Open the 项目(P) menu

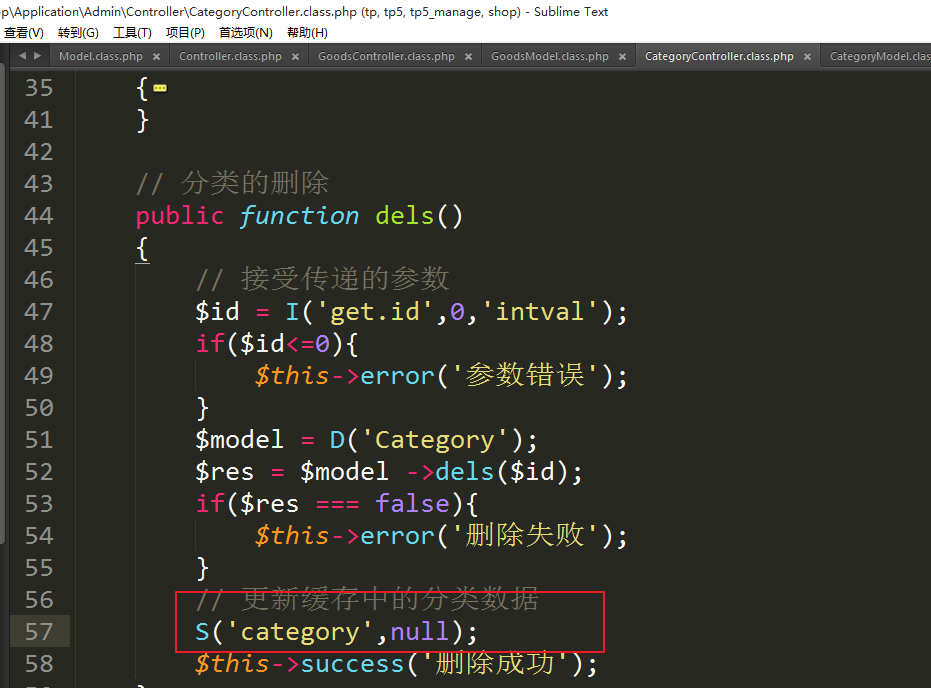185,33
